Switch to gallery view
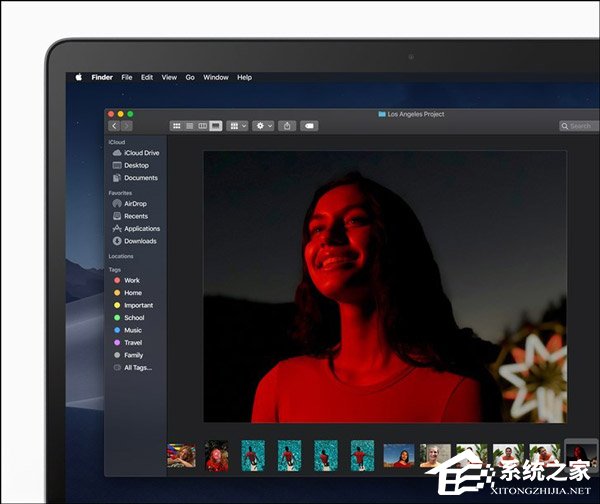Screen dimensions: 600x504 [215, 126]
